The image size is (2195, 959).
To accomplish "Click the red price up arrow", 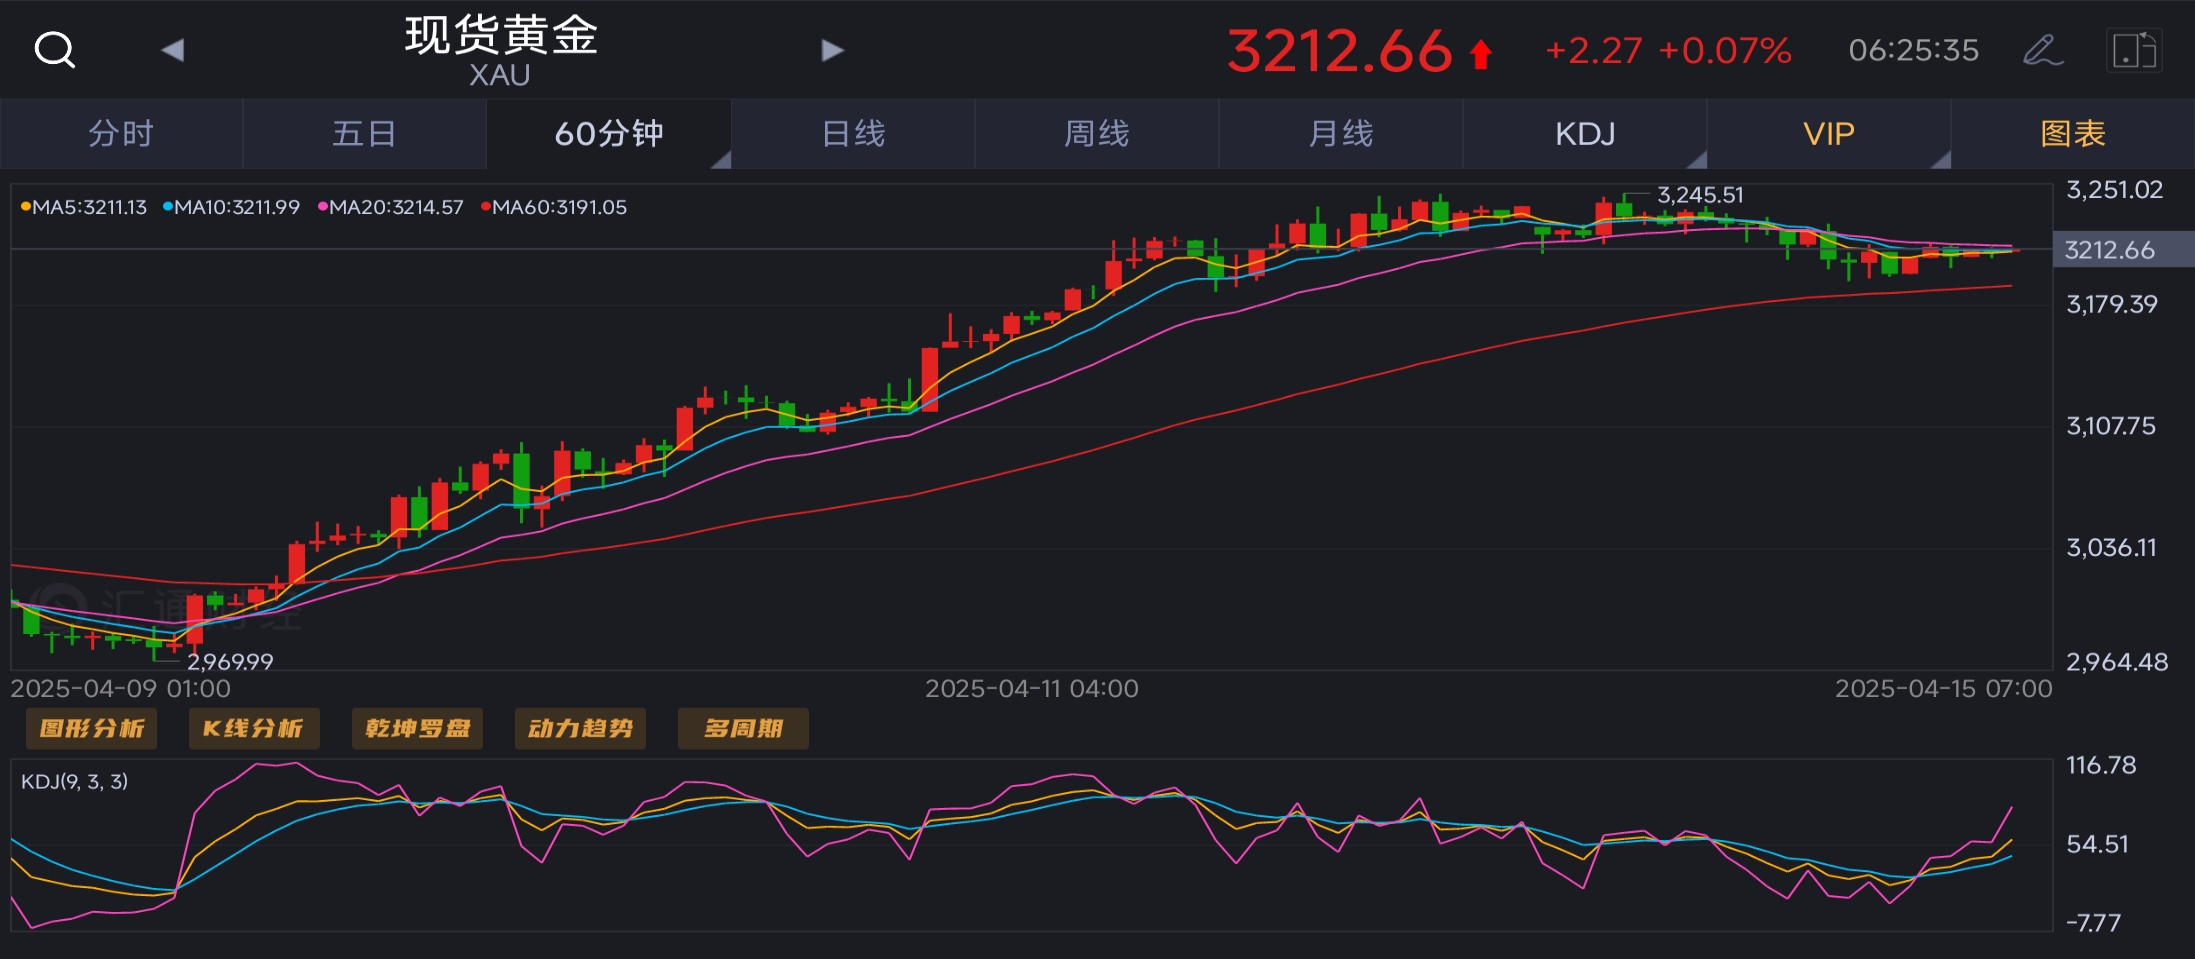I will click(1481, 53).
